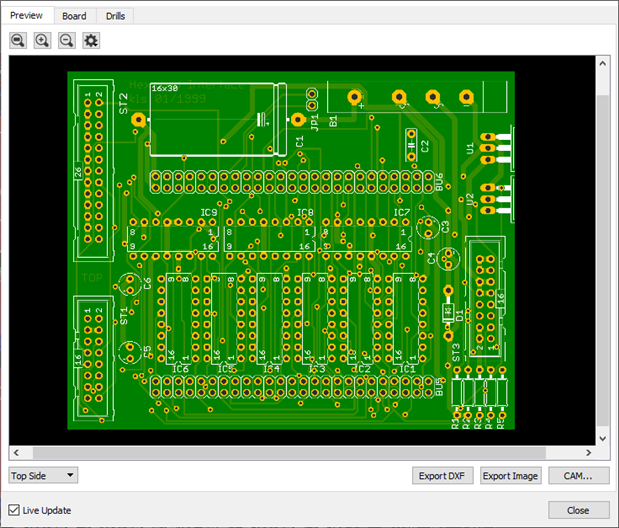This screenshot has width=619, height=528.
Task: Open the Drills tab
Action: pos(115,16)
